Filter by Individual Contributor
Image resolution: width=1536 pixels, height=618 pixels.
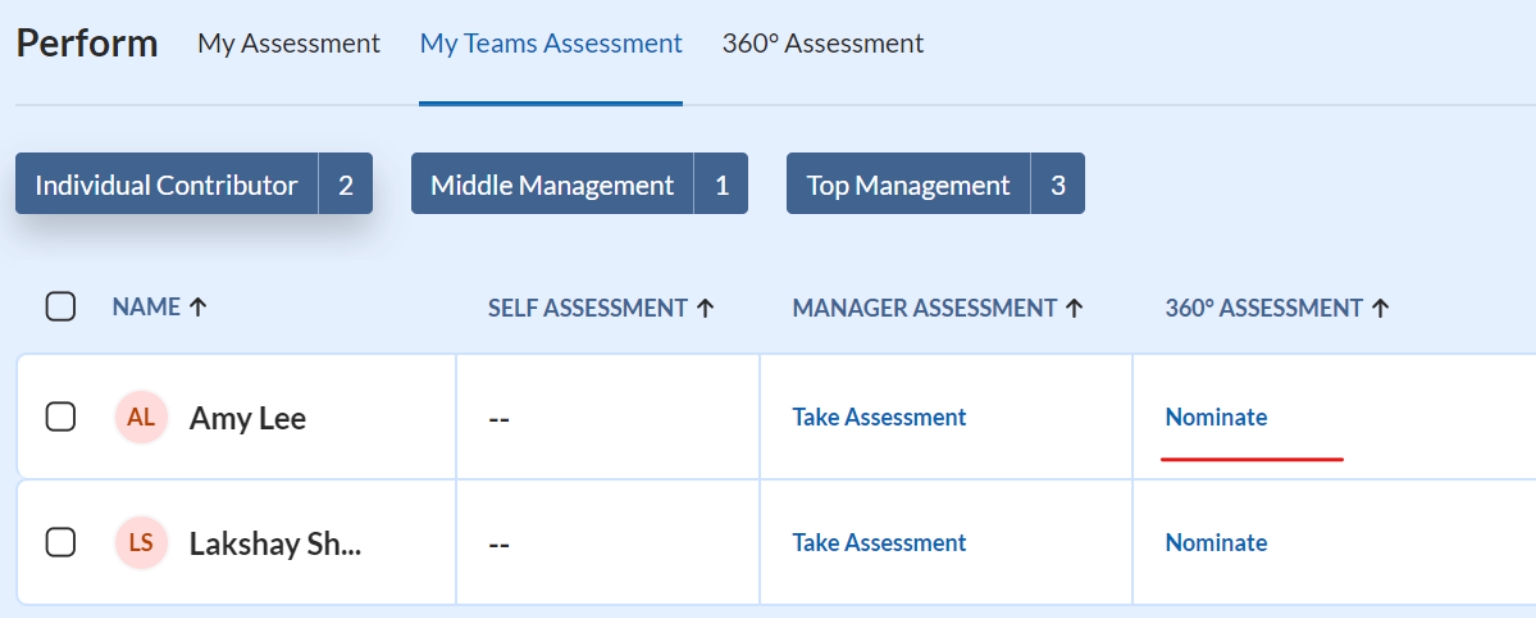[167, 185]
